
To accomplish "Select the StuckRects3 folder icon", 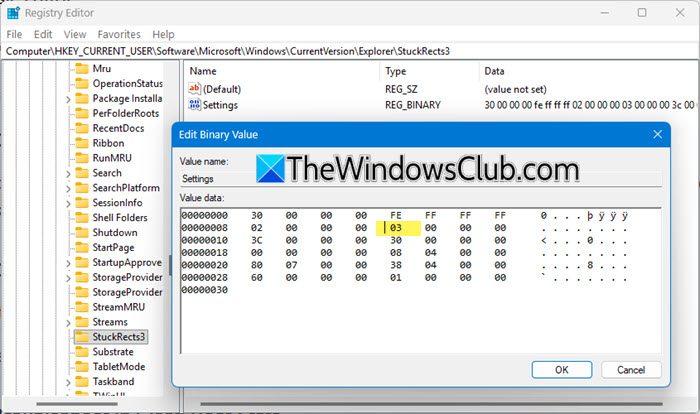I will [82, 337].
